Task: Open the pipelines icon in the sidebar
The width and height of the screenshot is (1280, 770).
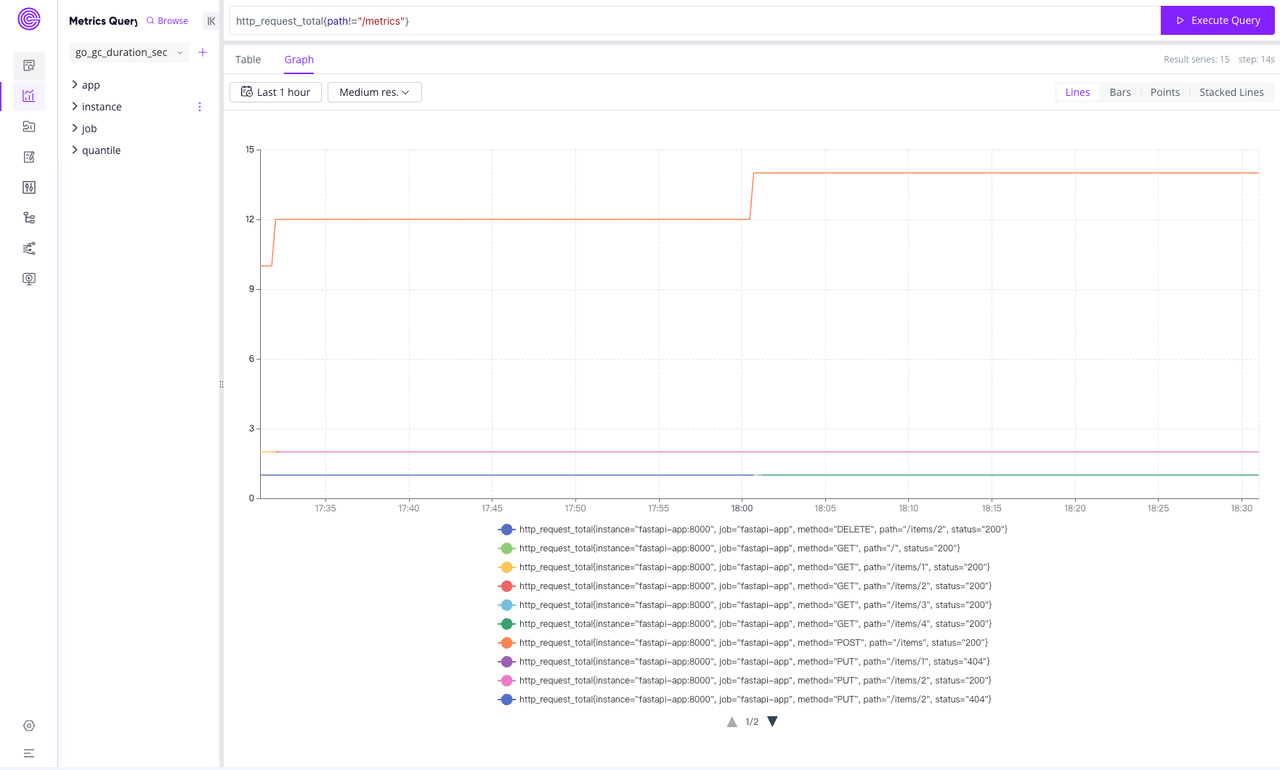Action: tap(29, 248)
